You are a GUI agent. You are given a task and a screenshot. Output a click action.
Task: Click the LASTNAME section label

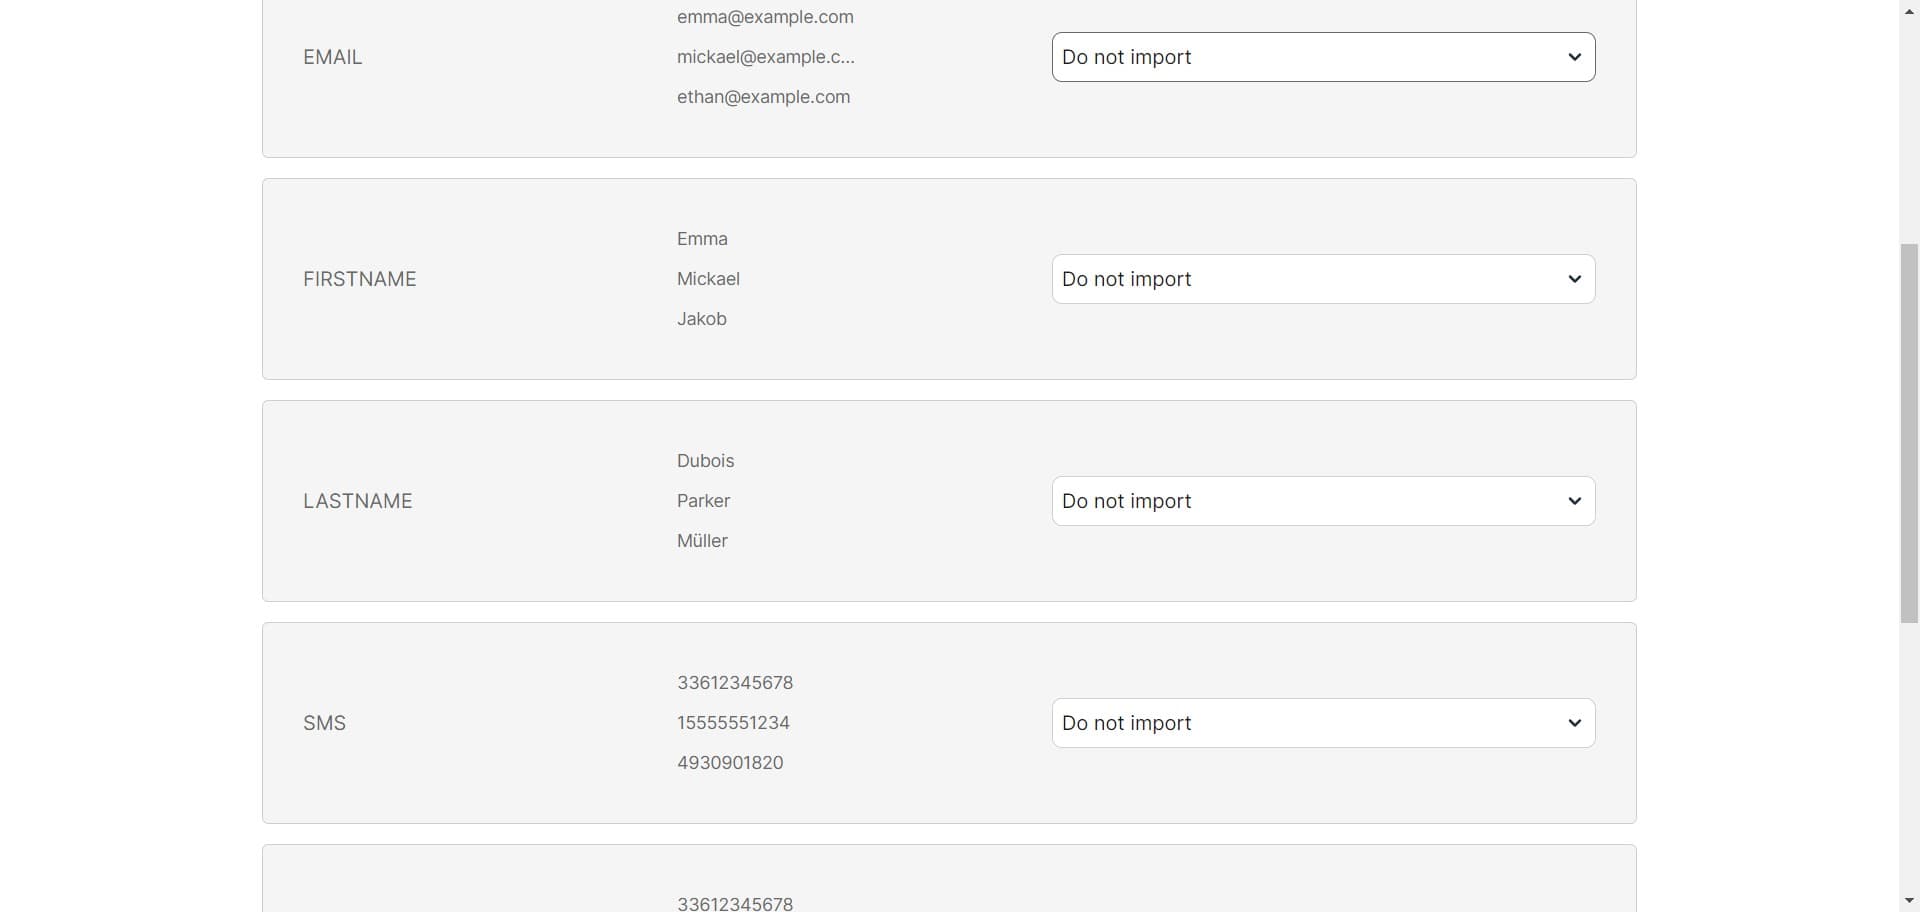[357, 501]
